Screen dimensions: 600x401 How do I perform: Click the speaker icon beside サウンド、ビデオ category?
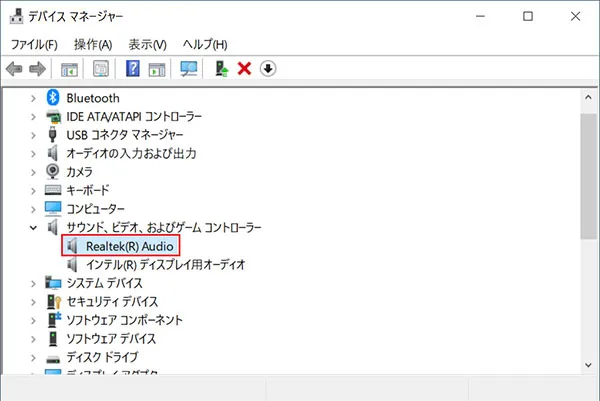click(53, 227)
